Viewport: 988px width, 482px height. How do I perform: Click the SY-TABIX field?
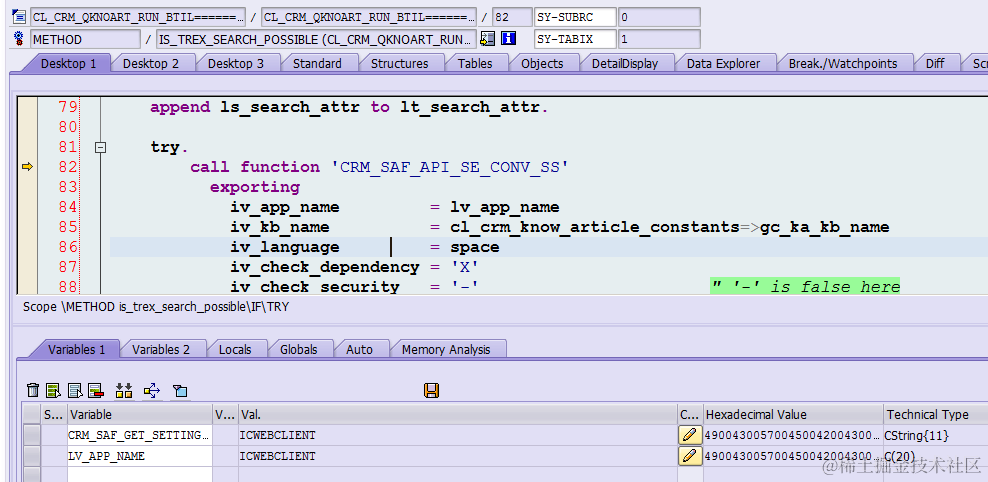click(x=575, y=39)
